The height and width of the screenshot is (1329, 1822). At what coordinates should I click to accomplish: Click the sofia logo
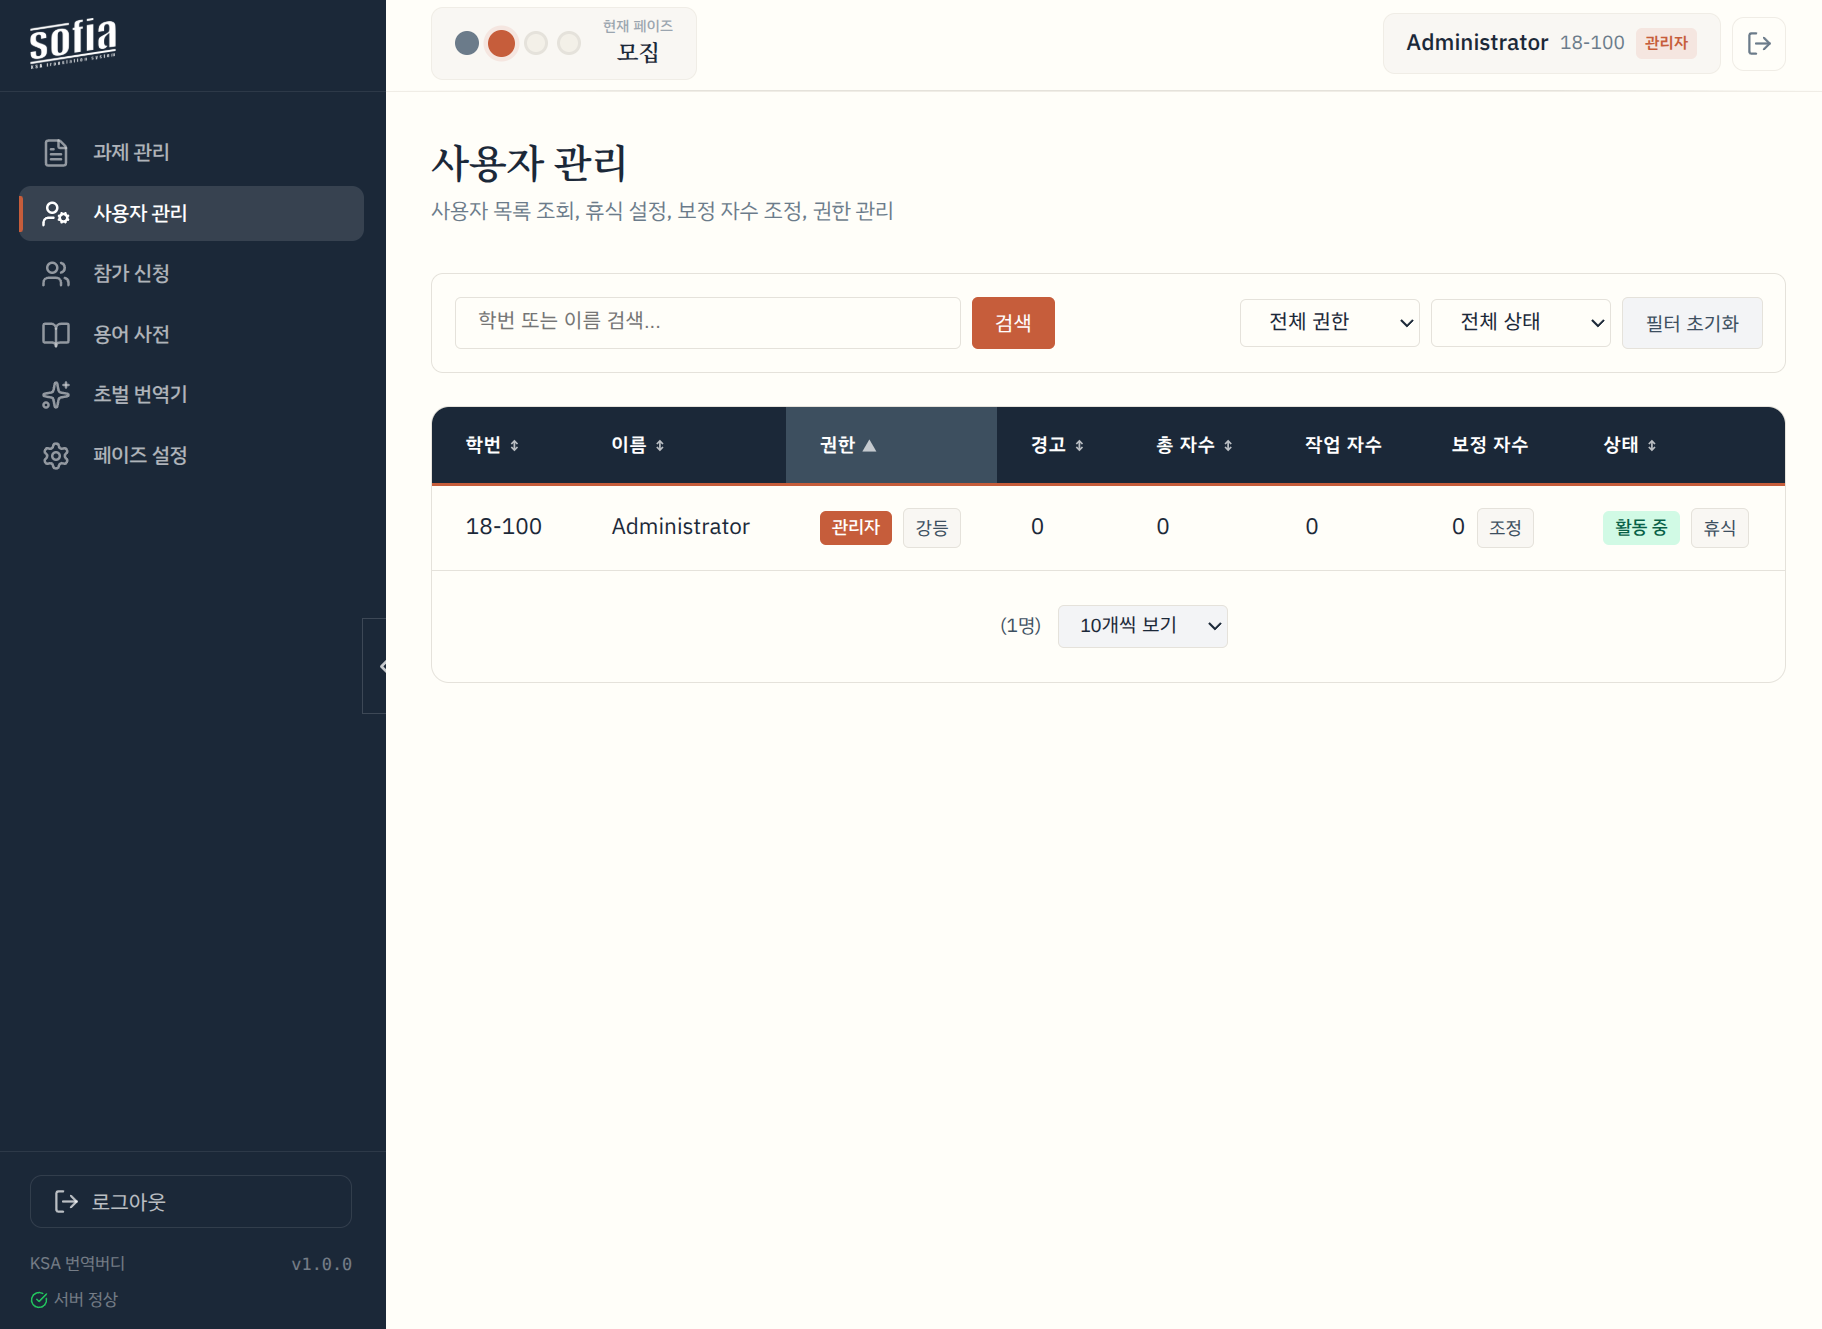pos(70,42)
